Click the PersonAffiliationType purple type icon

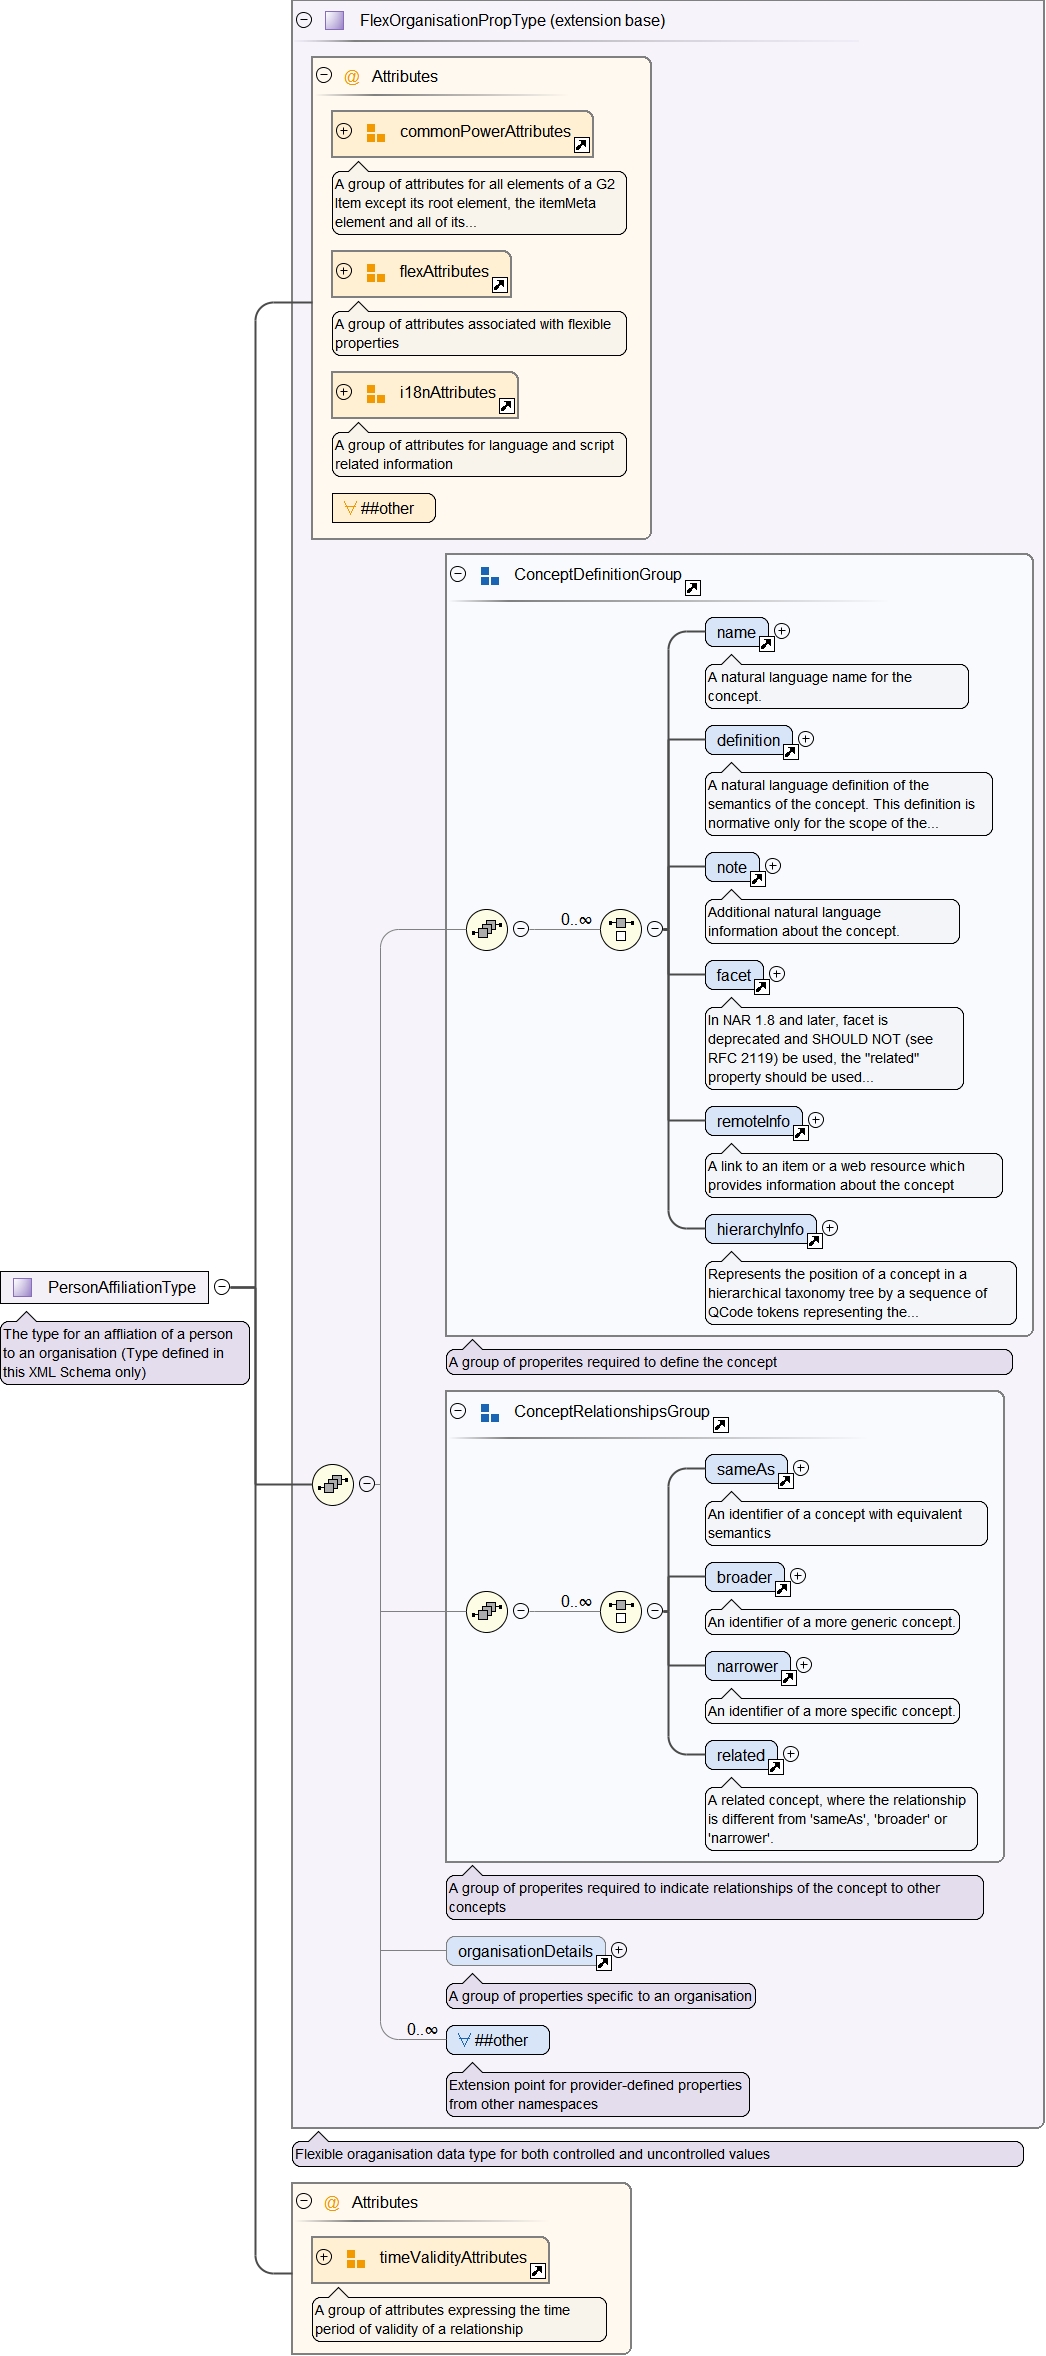(x=23, y=1287)
